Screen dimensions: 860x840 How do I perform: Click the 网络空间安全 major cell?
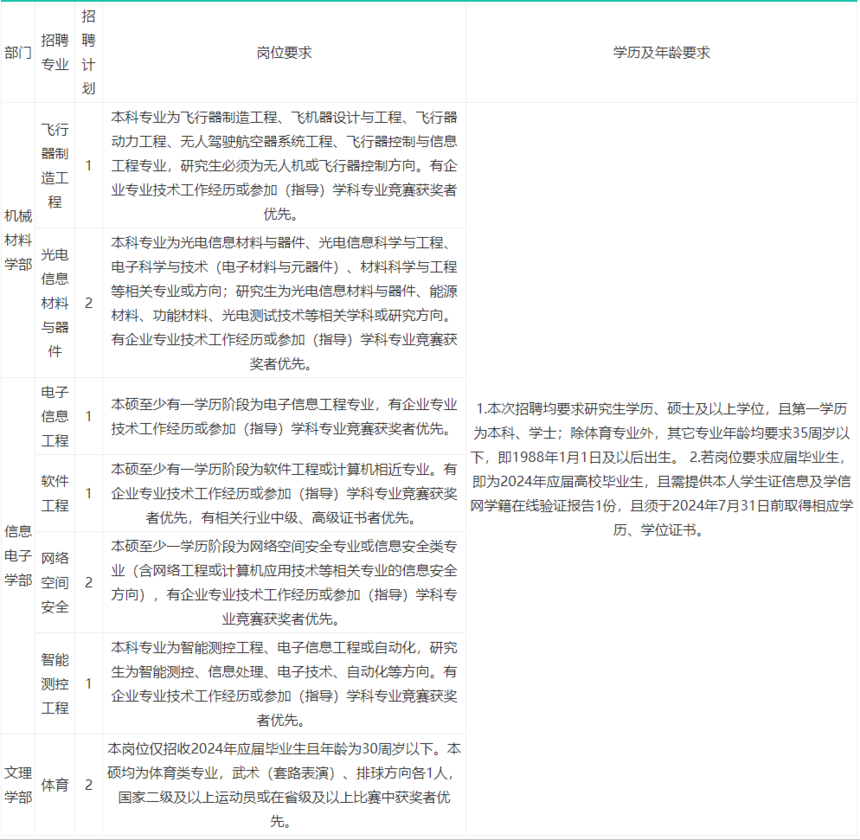tap(55, 582)
